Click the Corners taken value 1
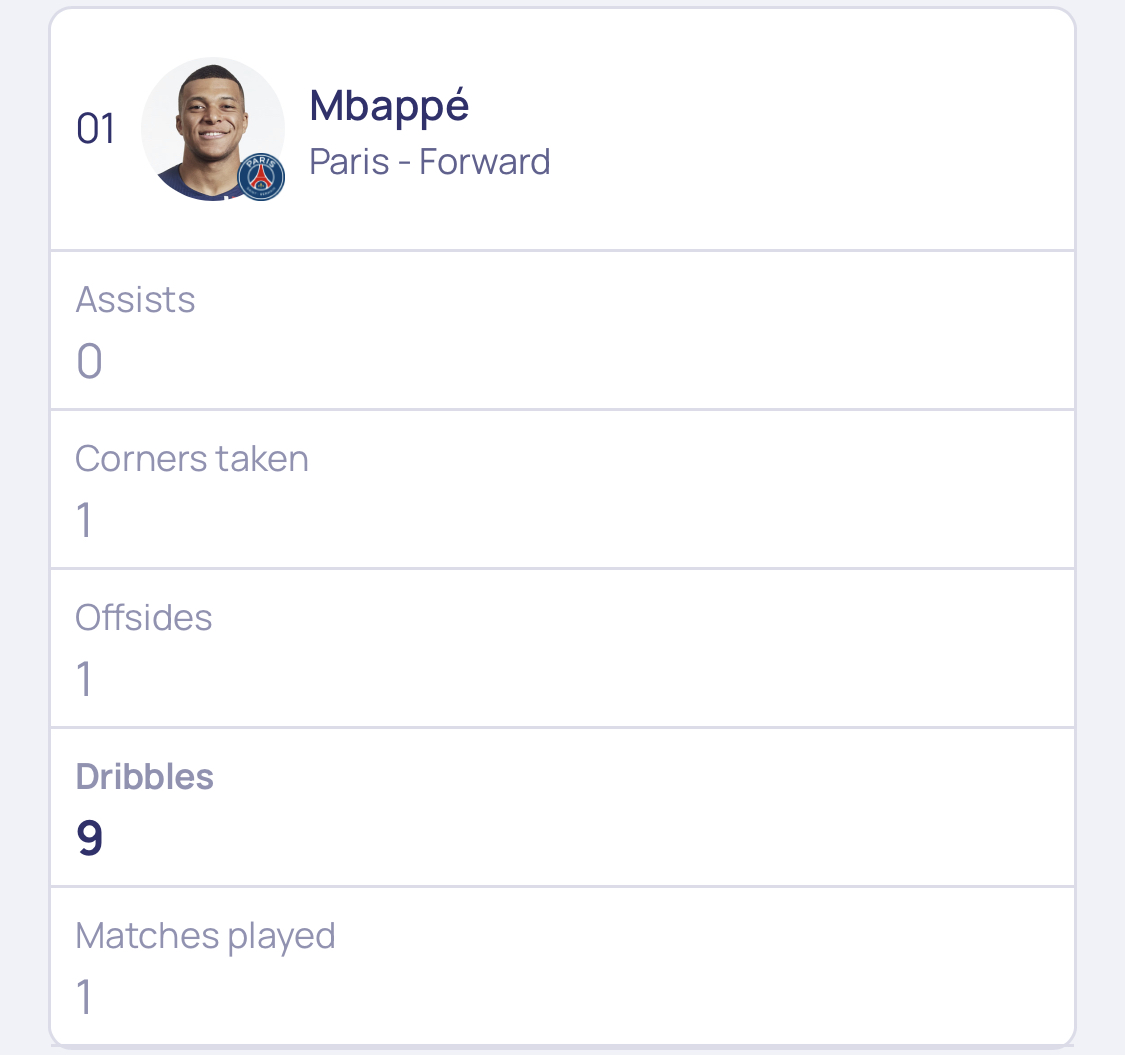1125x1055 pixels. pyautogui.click(x=85, y=520)
